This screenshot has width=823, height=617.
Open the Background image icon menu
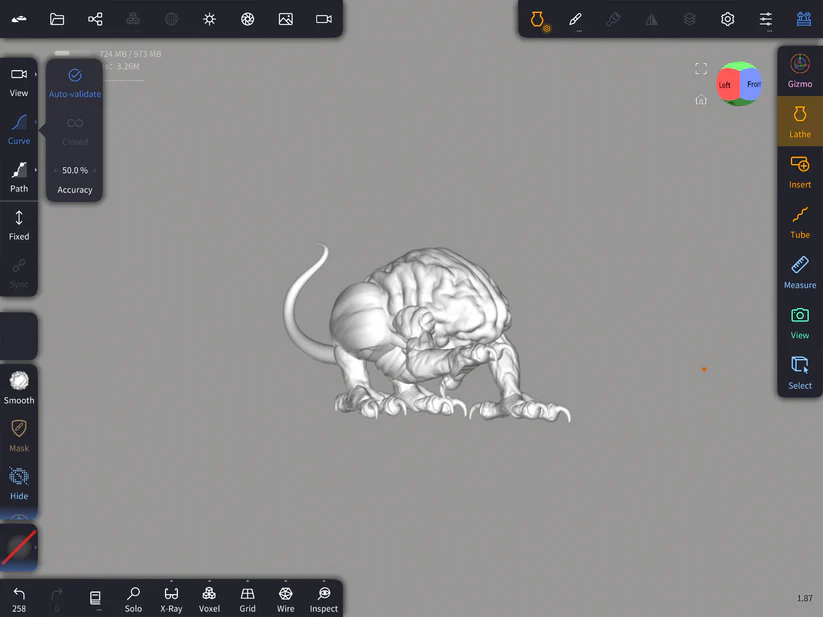point(286,19)
